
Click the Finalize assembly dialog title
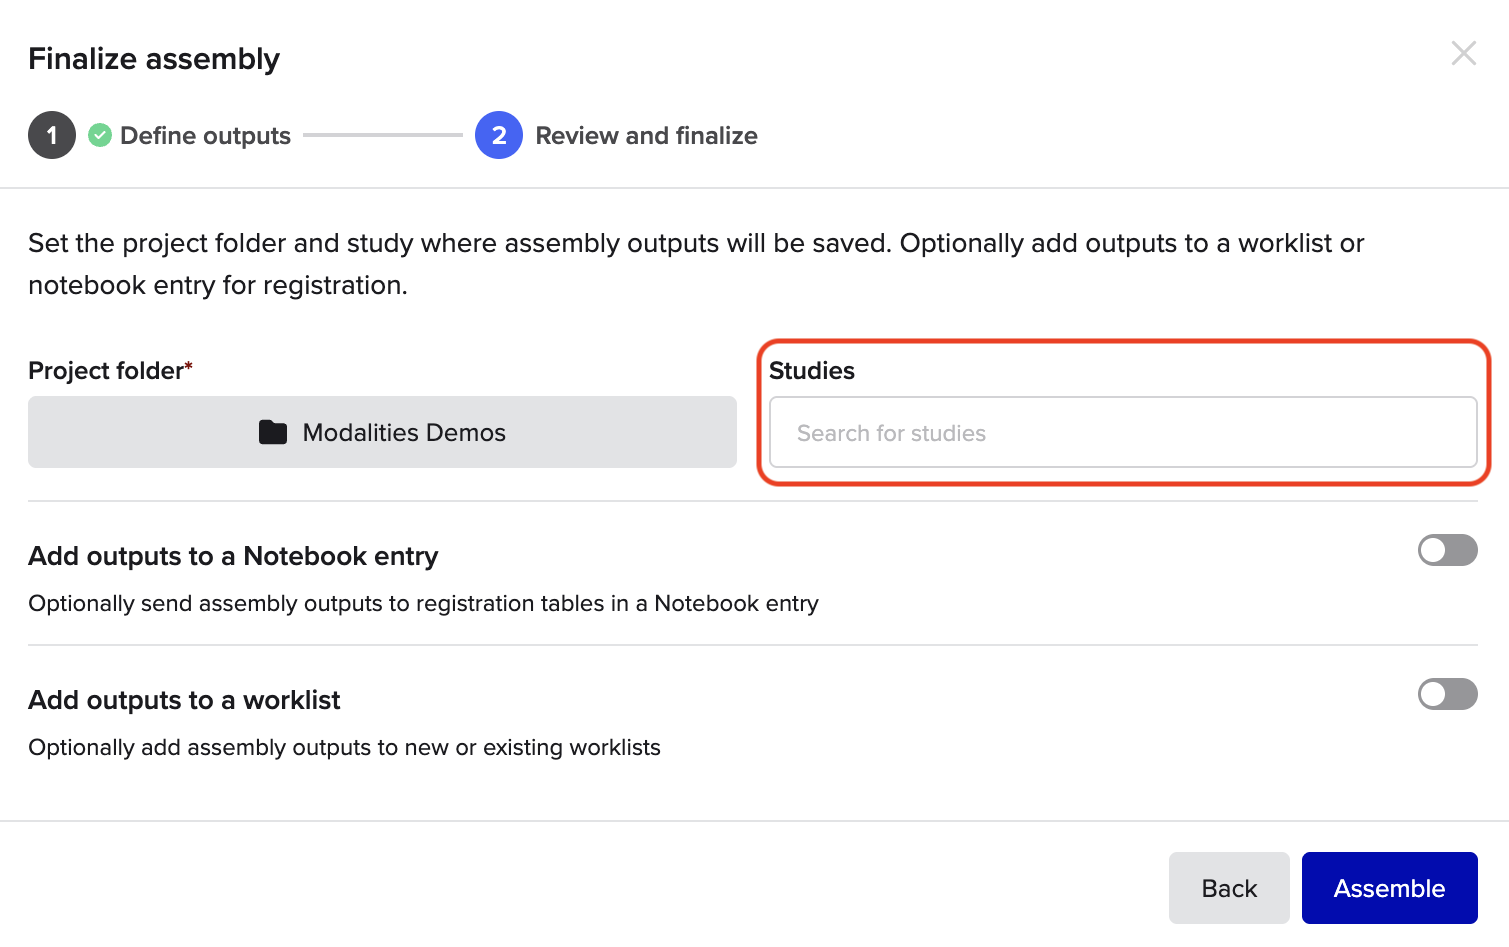pyautogui.click(x=154, y=59)
